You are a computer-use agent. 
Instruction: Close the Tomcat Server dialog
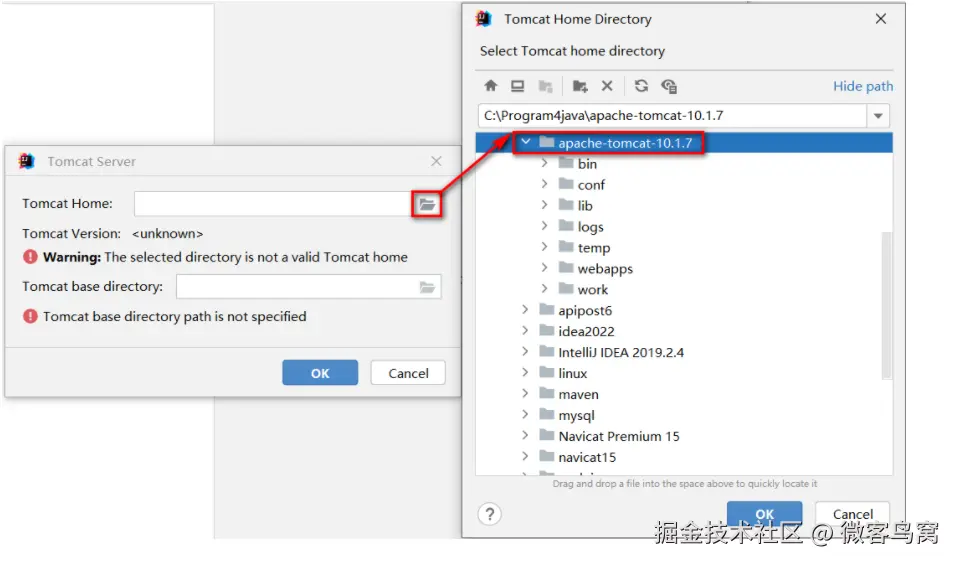pos(436,161)
